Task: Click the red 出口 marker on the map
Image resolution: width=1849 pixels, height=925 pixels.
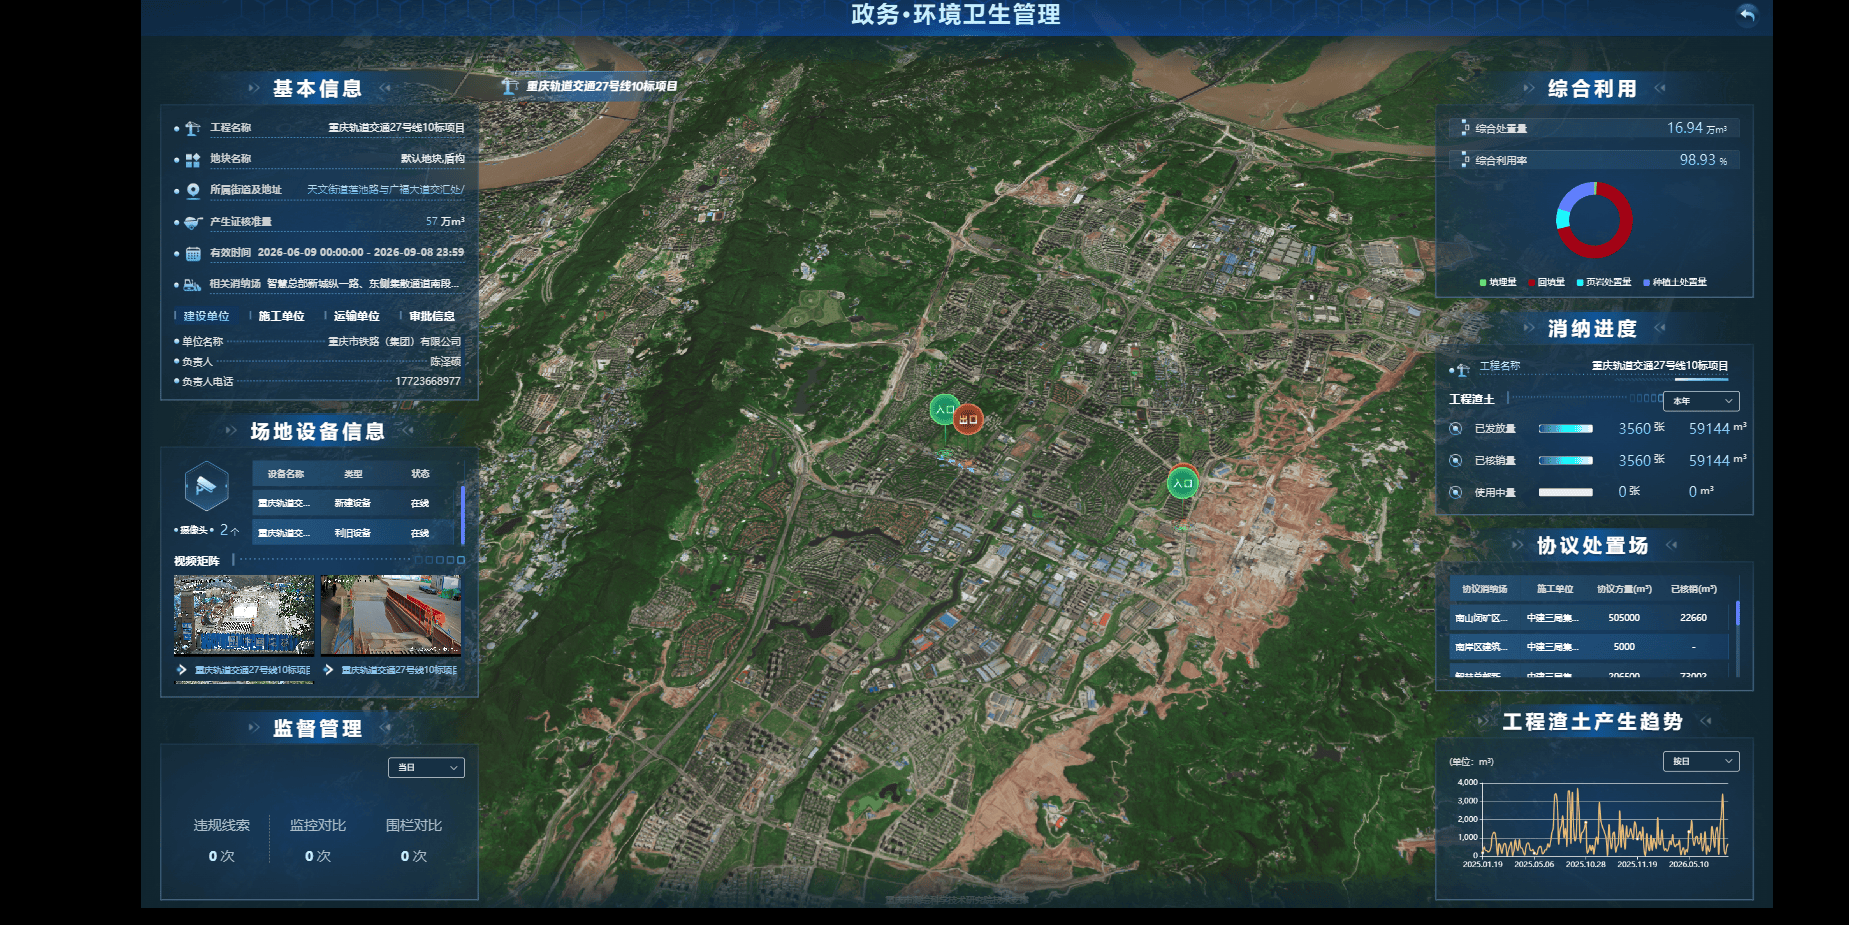Action: [x=968, y=419]
